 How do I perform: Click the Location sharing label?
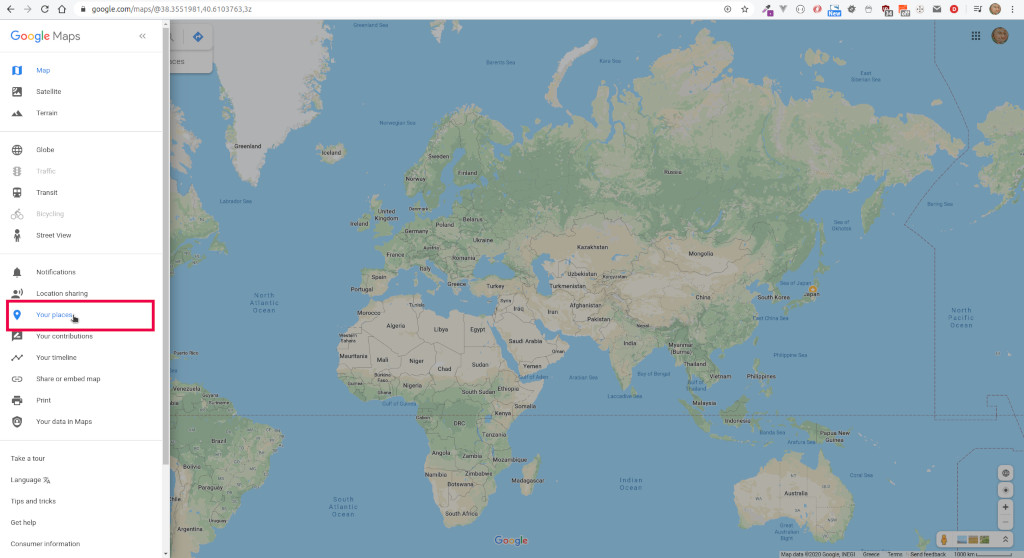click(61, 293)
